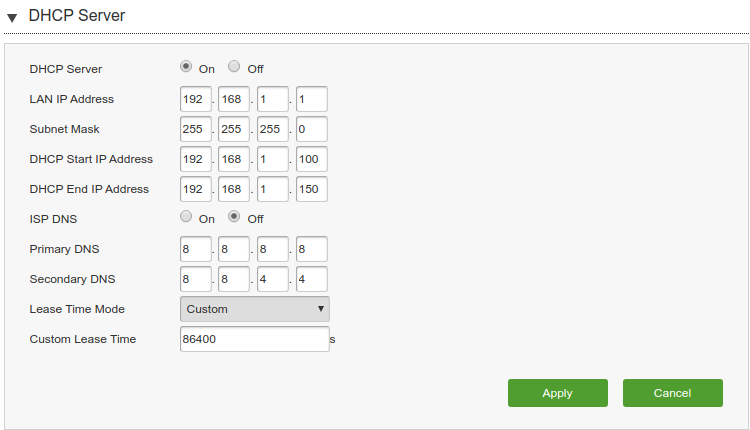Click the 'DHCP Start IP Address' label
The width and height of the screenshot is (750, 430).
[91, 159]
